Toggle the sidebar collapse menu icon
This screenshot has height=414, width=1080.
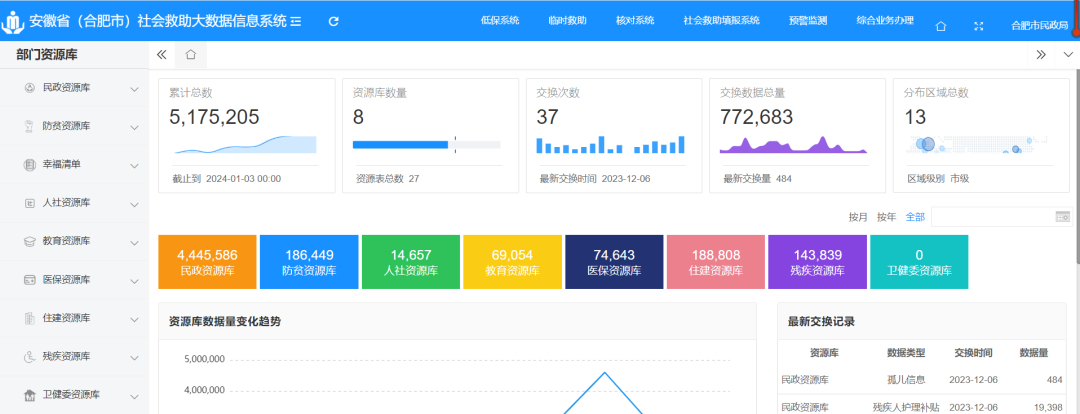point(296,21)
